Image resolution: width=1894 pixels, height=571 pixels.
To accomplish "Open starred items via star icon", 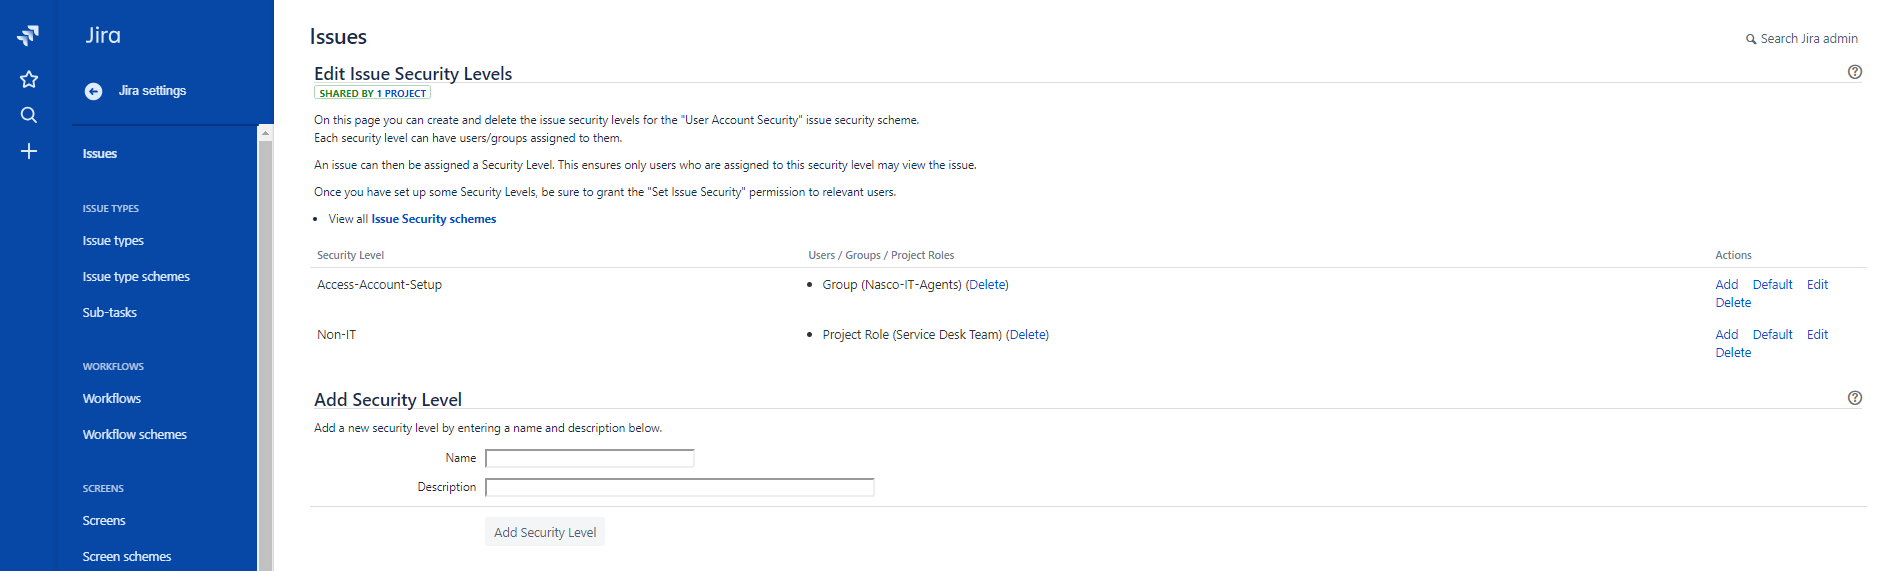I will 29,79.
